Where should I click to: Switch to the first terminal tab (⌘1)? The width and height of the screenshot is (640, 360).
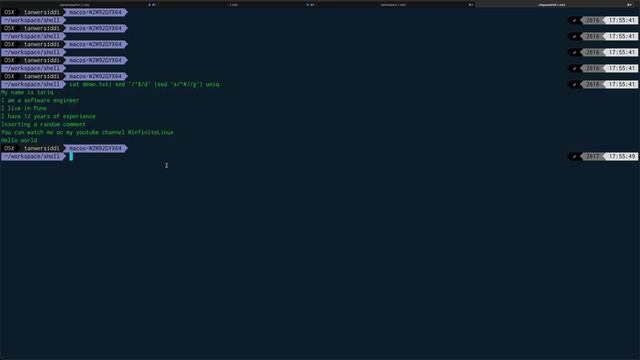point(80,4)
